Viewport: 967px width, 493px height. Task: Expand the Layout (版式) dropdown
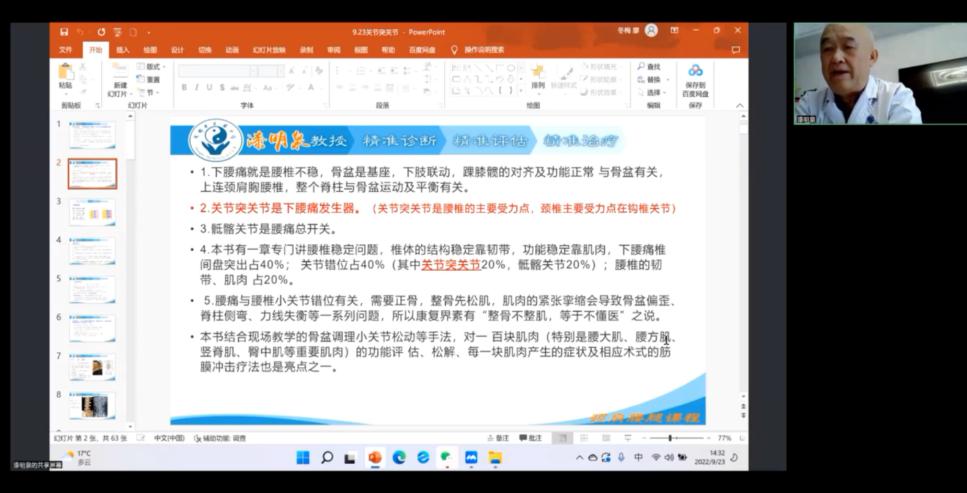point(150,66)
